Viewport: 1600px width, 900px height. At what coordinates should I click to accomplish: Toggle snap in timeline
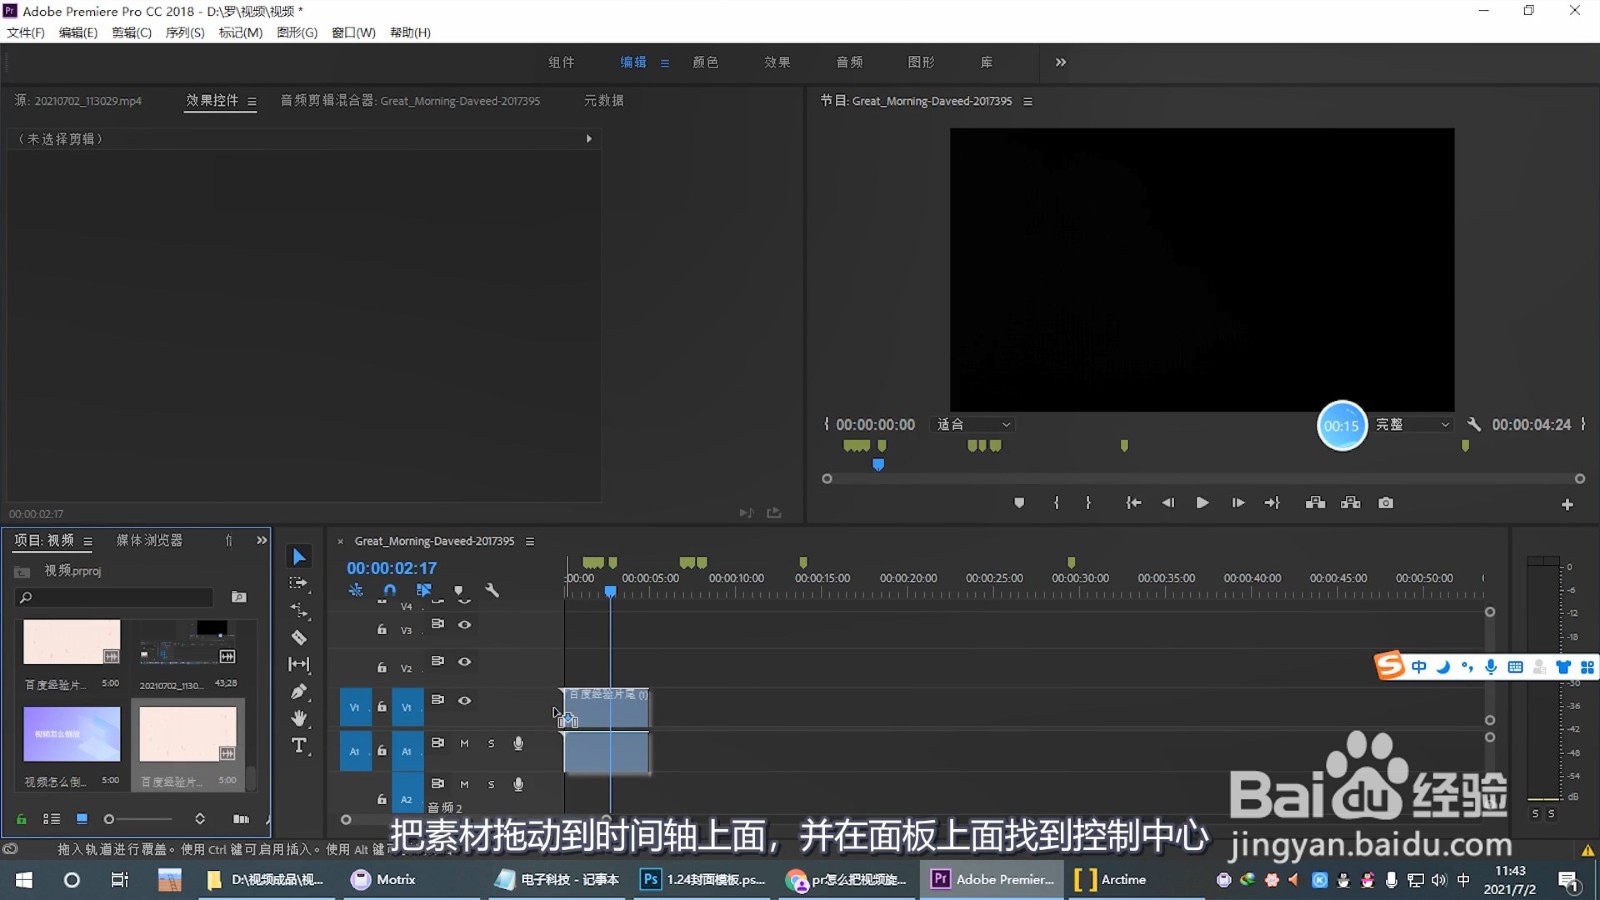pos(389,590)
